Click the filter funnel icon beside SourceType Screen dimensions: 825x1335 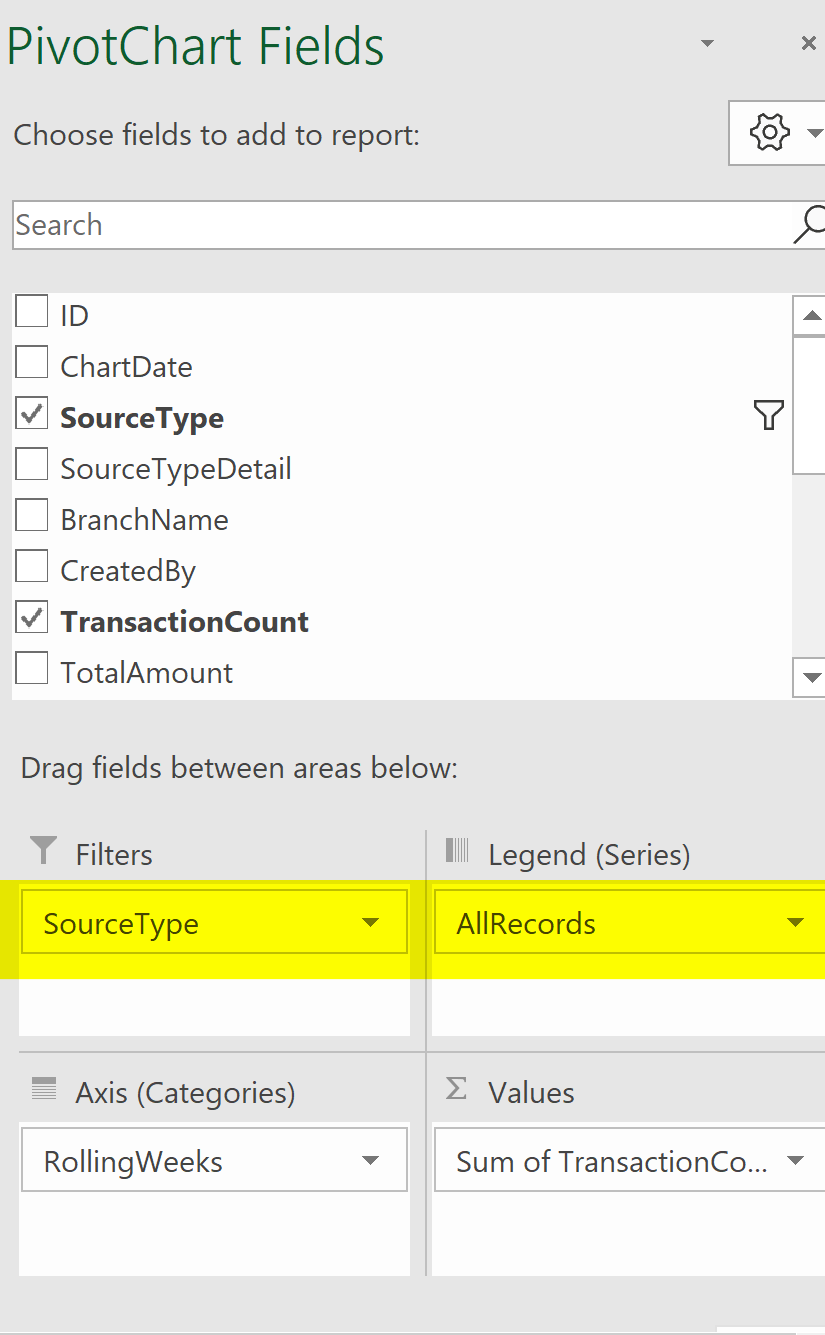[x=768, y=414]
